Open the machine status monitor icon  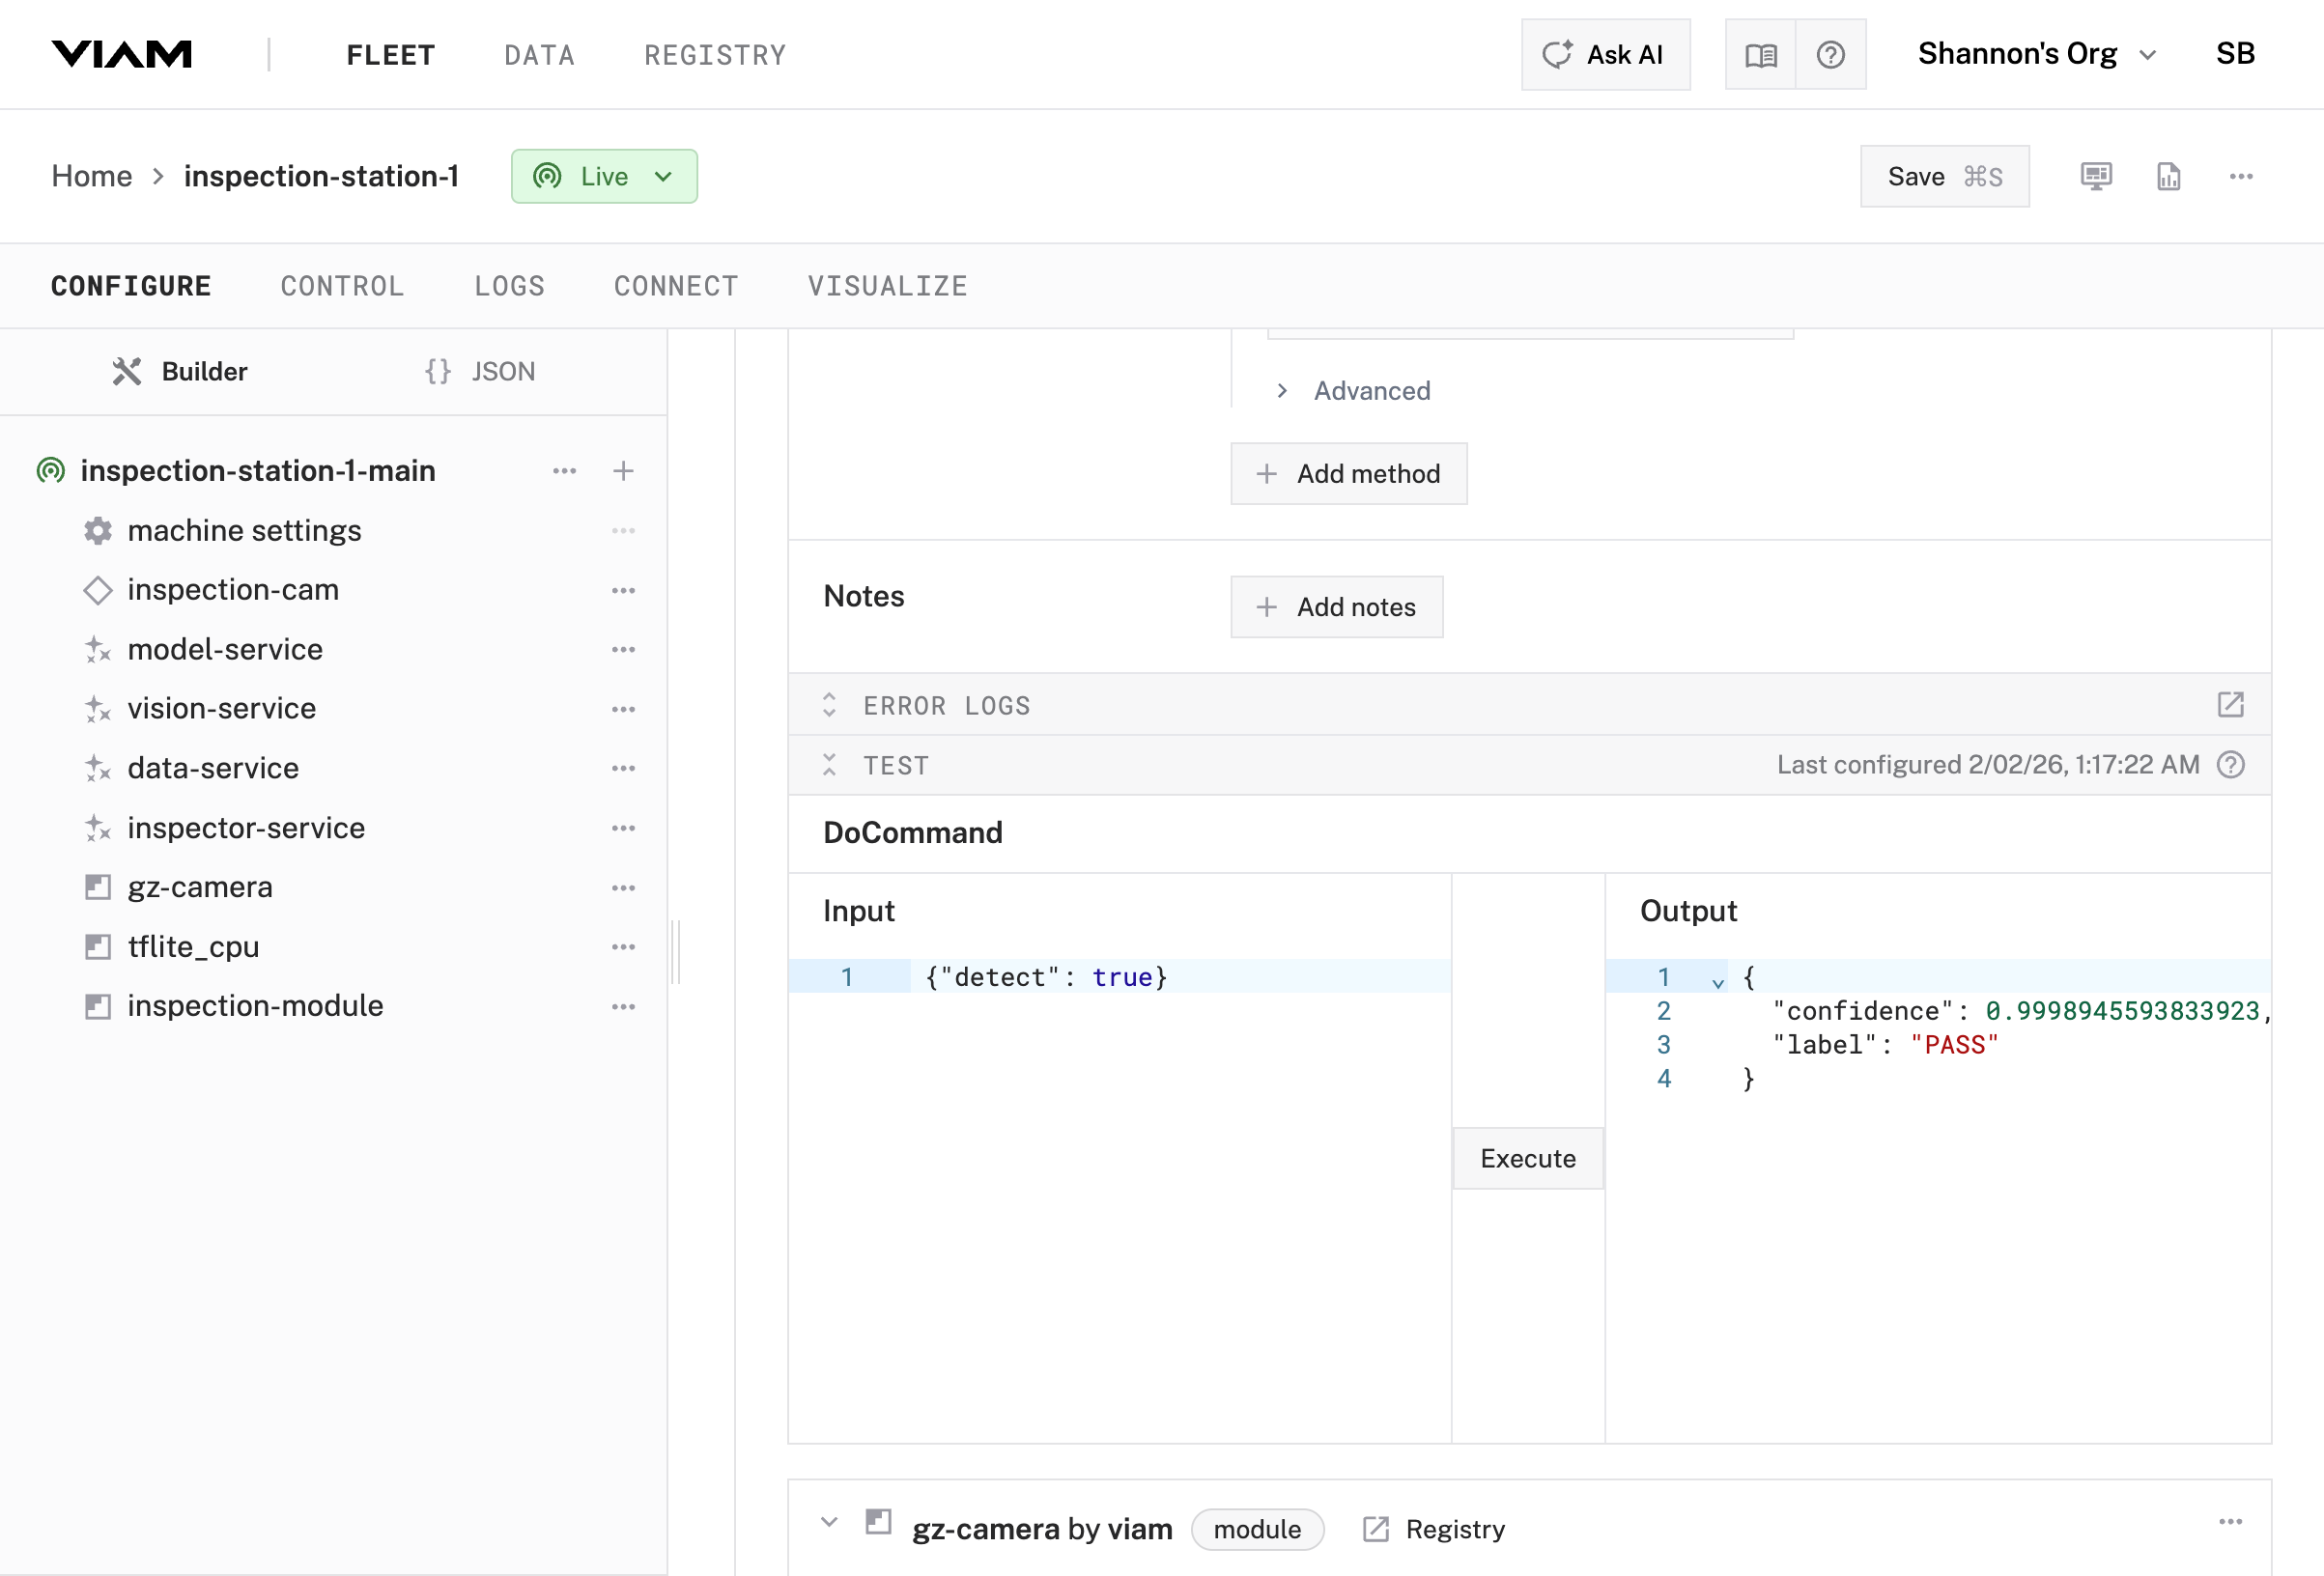pyautogui.click(x=2096, y=176)
